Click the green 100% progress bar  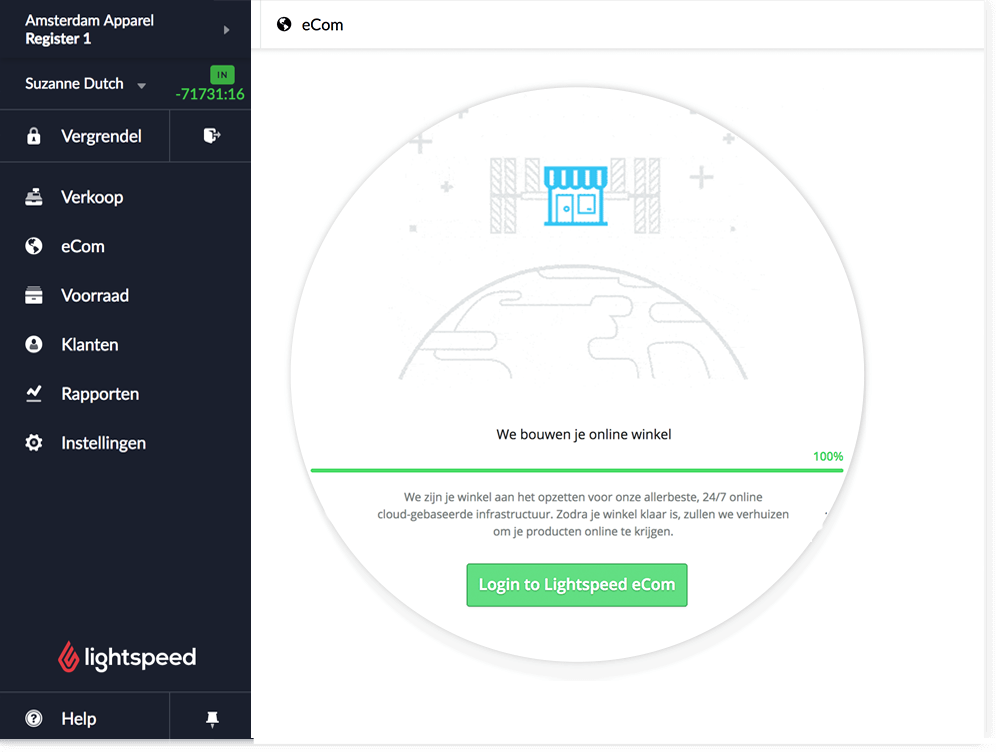coord(577,470)
